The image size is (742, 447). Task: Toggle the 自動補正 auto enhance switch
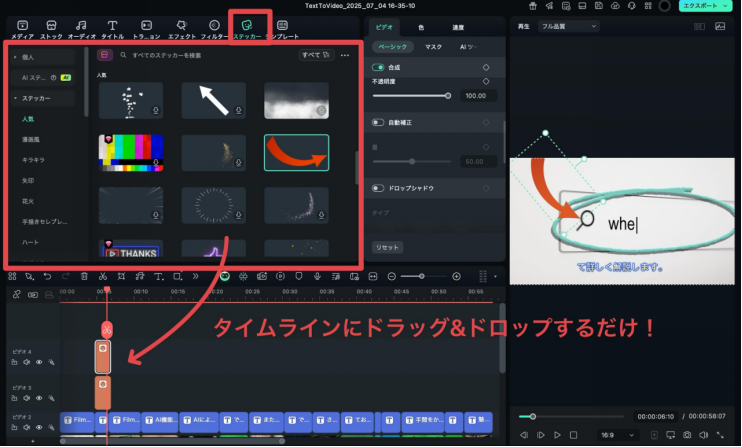point(378,123)
